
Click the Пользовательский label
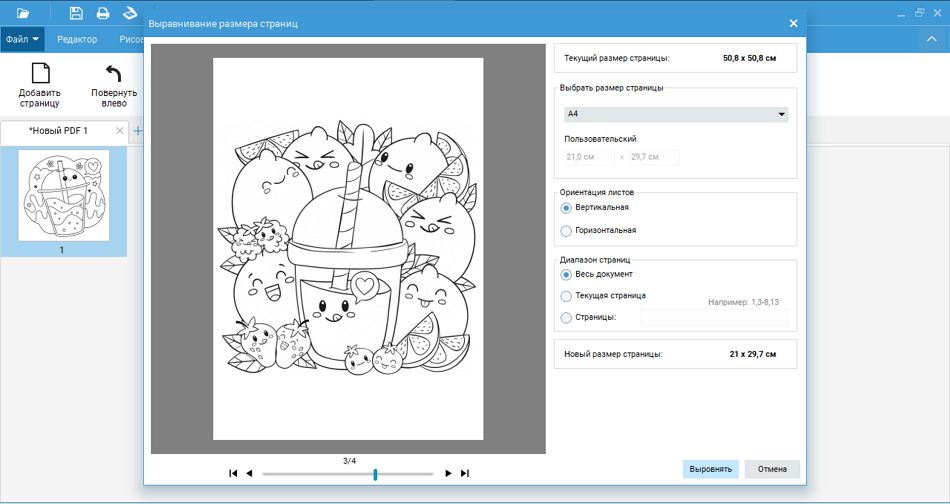tap(600, 139)
